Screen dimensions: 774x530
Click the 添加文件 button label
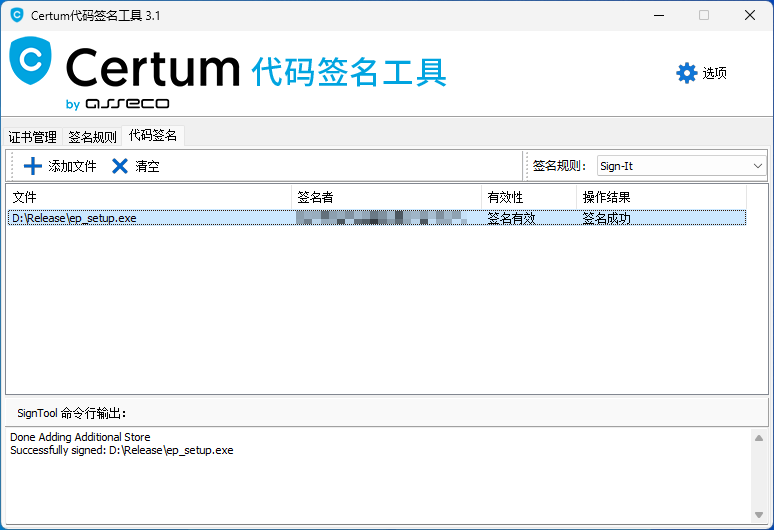pyautogui.click(x=72, y=166)
